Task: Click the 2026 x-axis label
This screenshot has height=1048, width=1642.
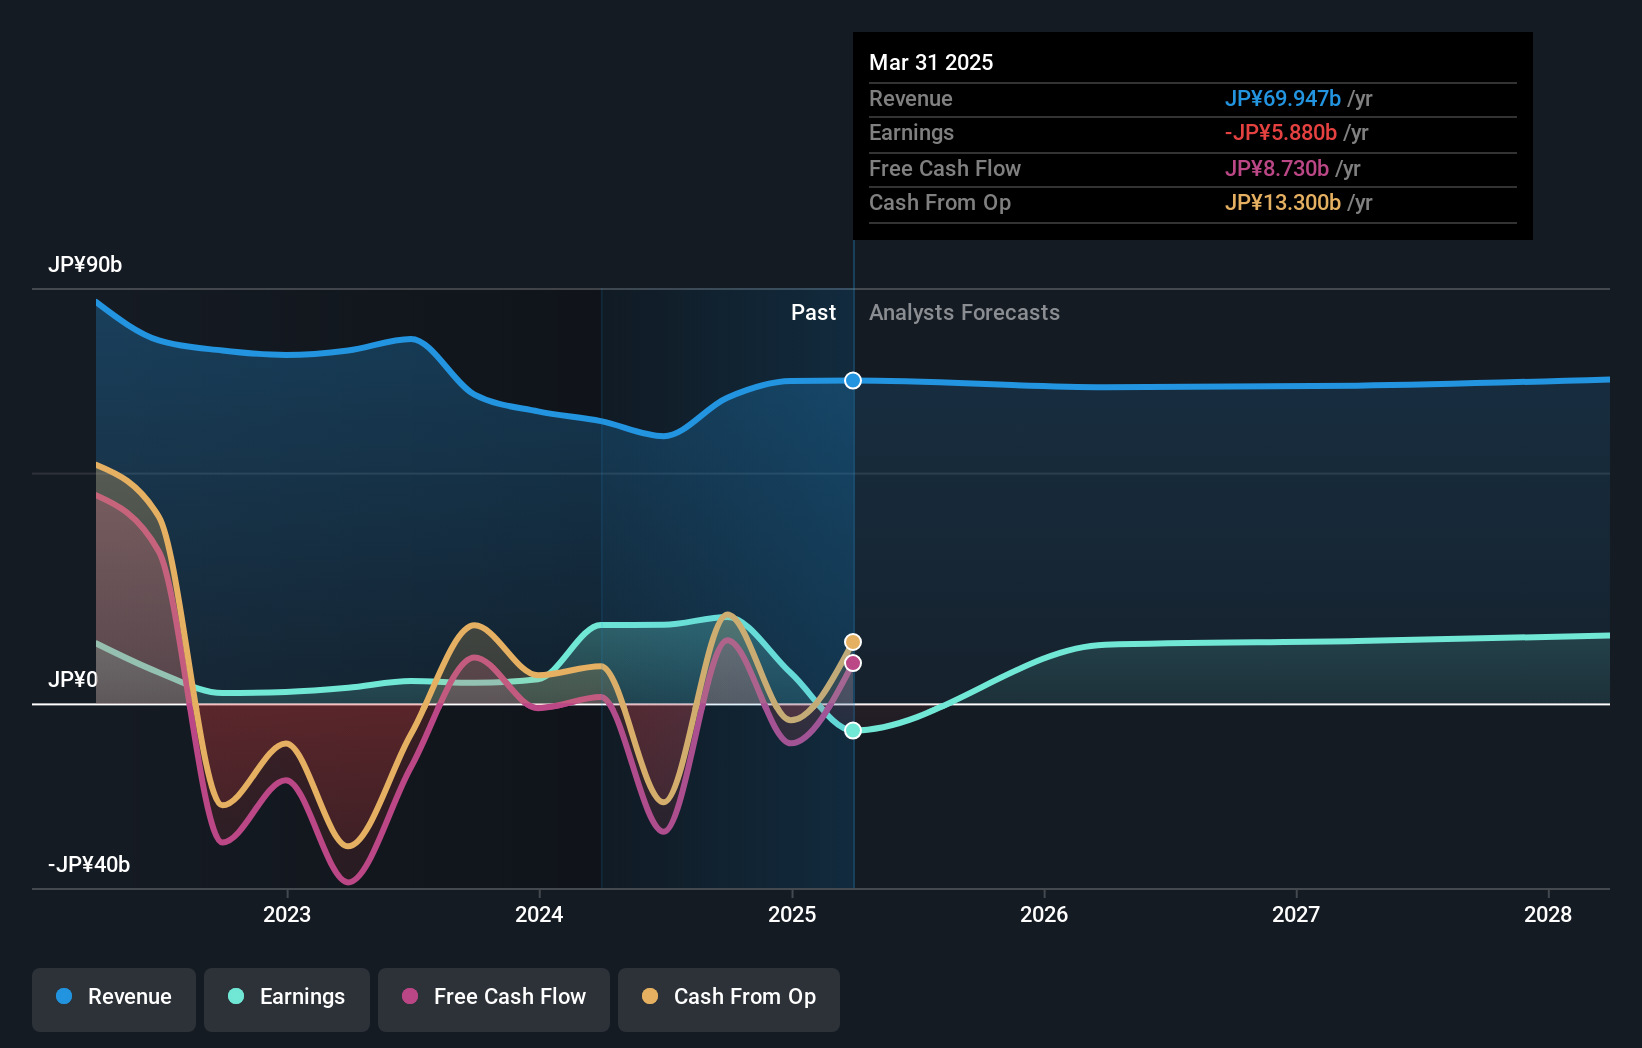Action: tap(1044, 914)
